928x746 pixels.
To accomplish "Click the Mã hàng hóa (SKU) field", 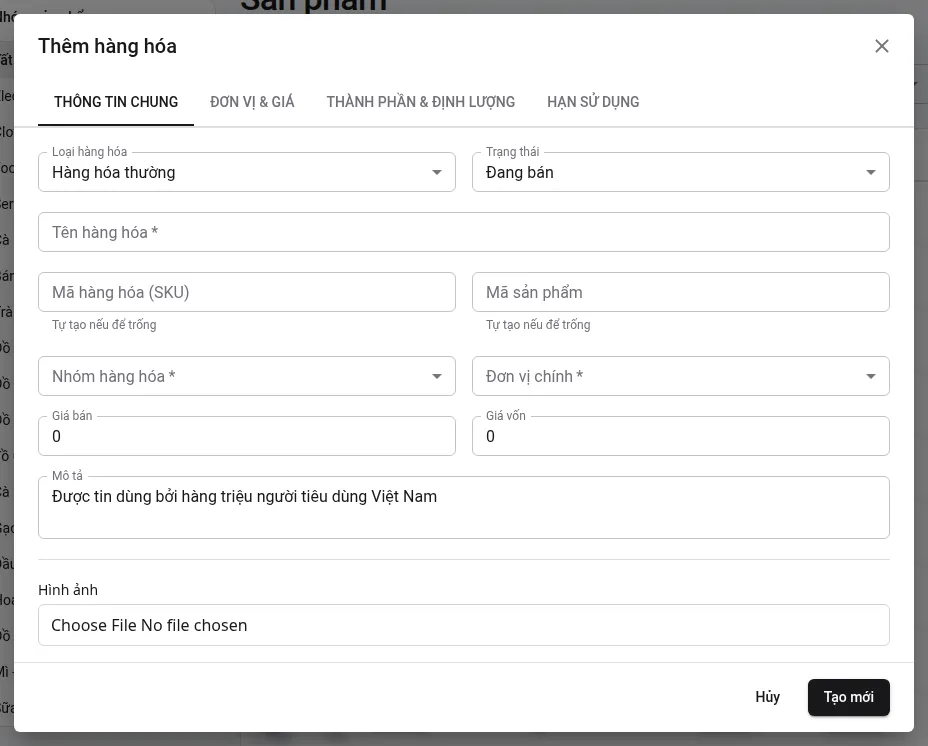I will (x=247, y=292).
